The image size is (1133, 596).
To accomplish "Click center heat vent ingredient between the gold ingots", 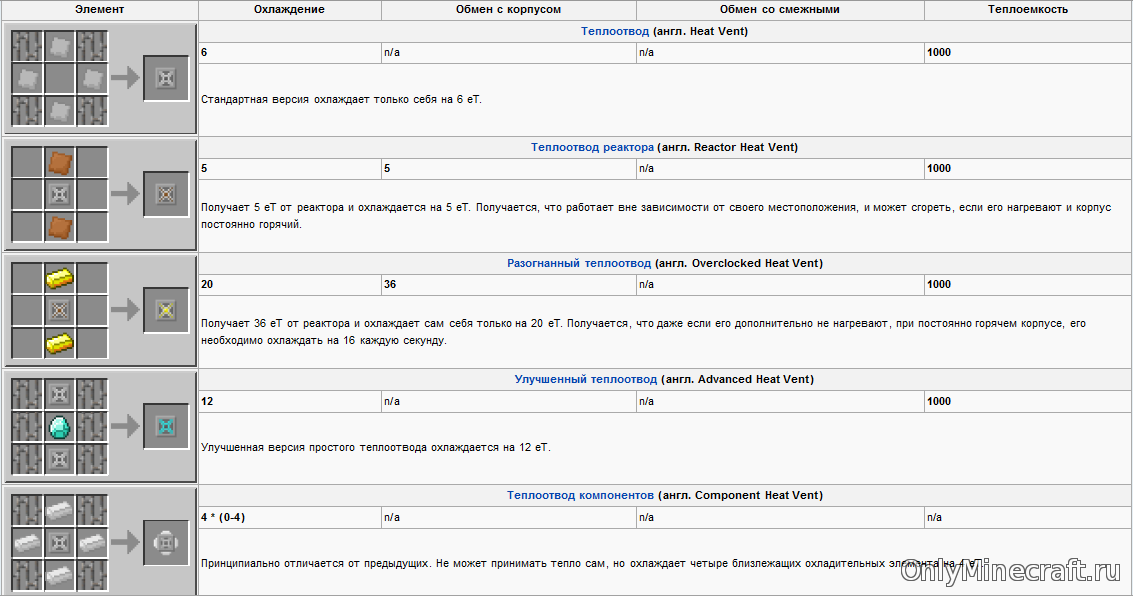I will pos(60,310).
